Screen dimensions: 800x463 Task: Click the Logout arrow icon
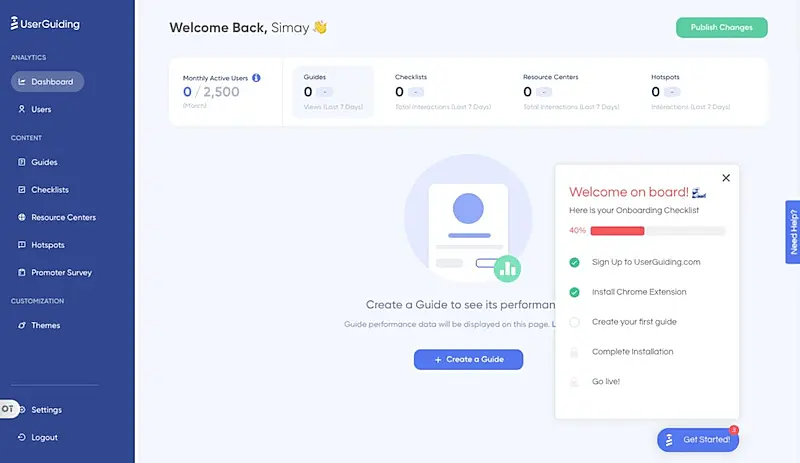(22, 437)
